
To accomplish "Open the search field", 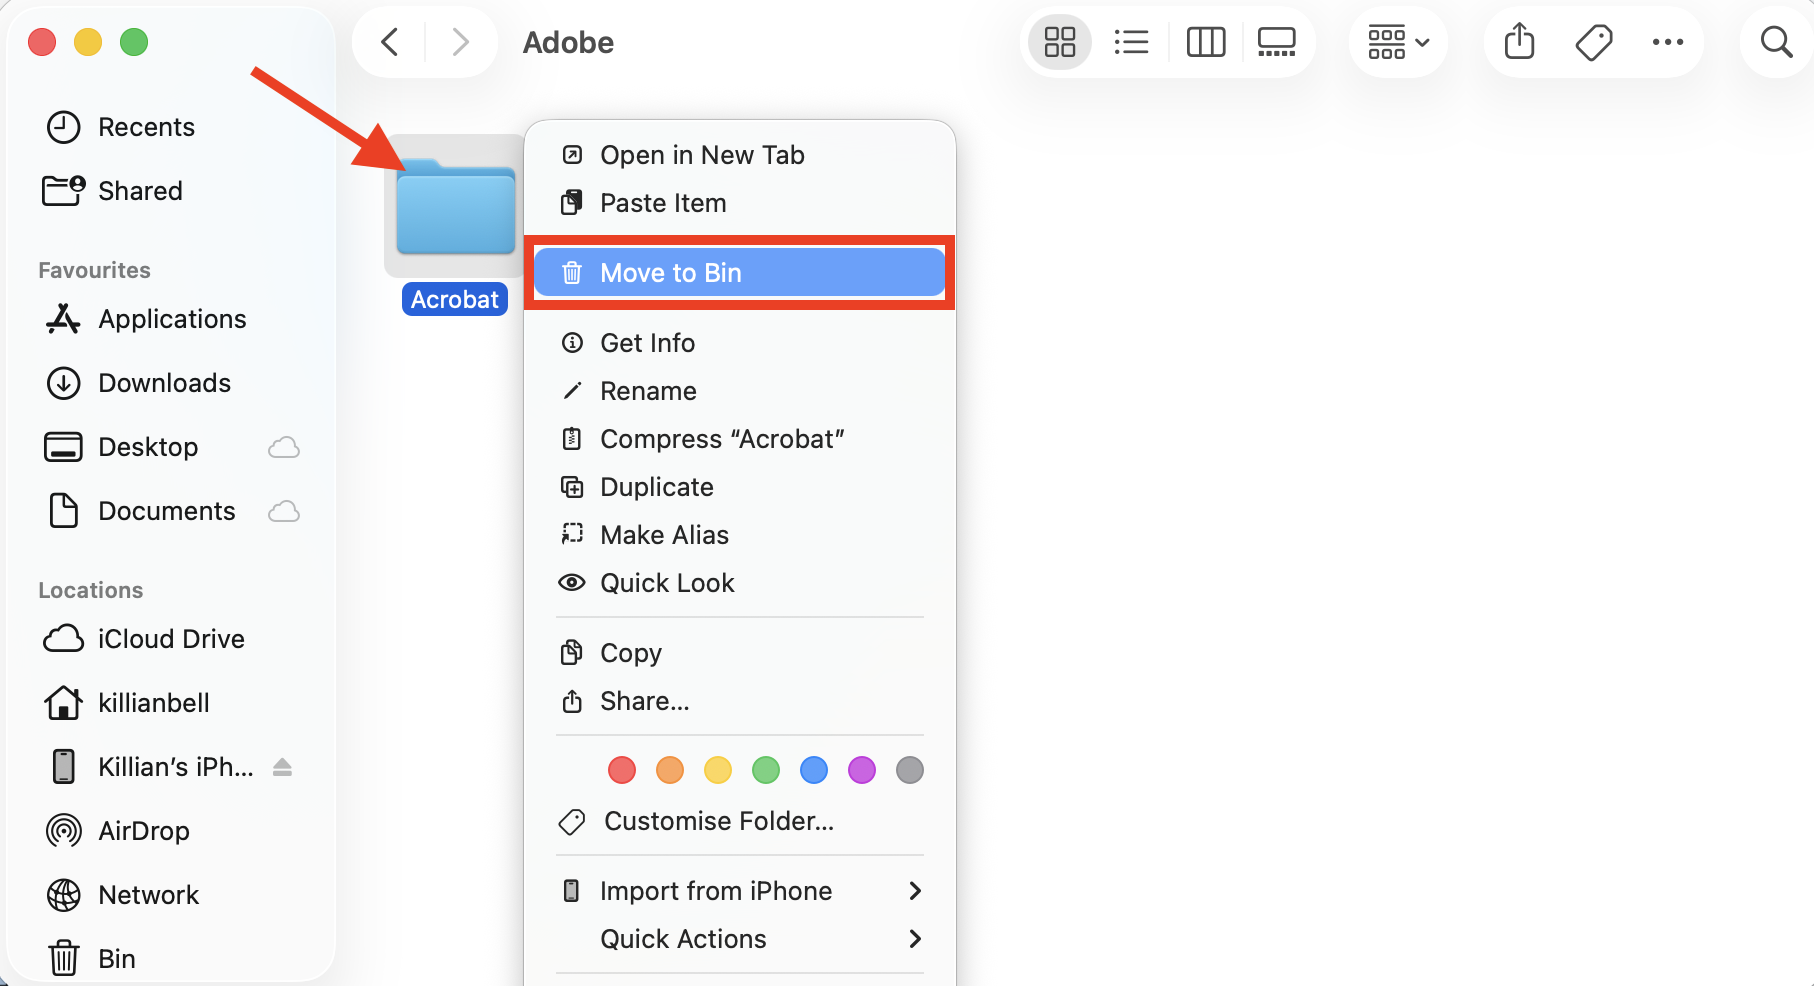I will (1775, 42).
